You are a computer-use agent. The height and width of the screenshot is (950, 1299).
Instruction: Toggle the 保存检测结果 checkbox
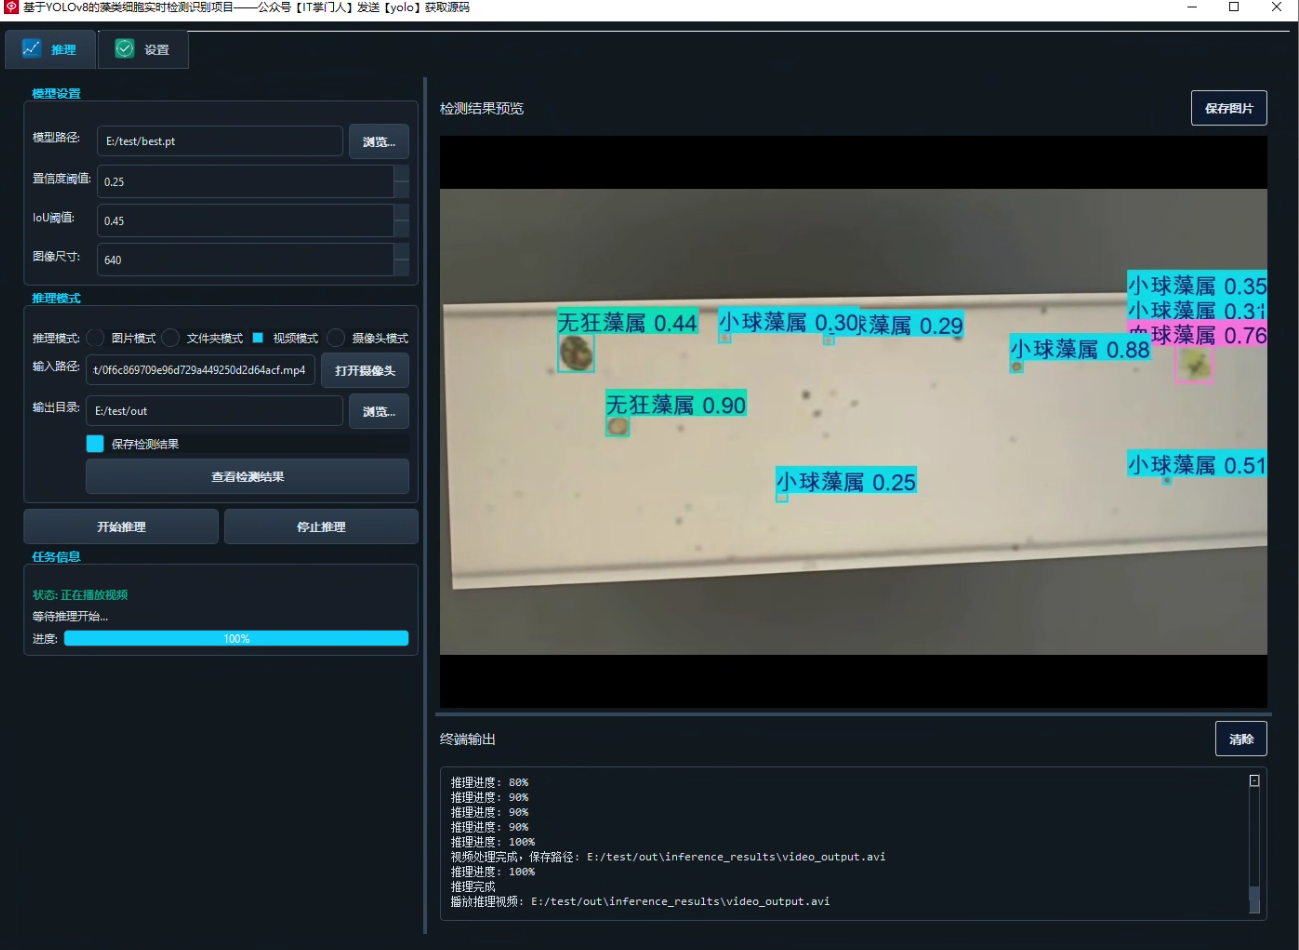(95, 443)
